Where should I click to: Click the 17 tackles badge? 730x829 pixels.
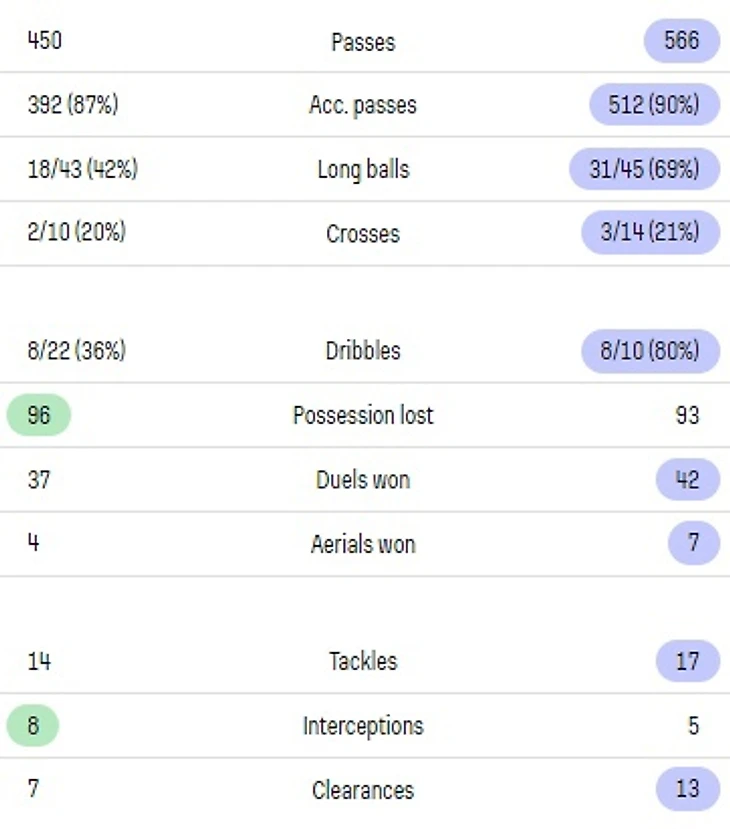point(688,661)
